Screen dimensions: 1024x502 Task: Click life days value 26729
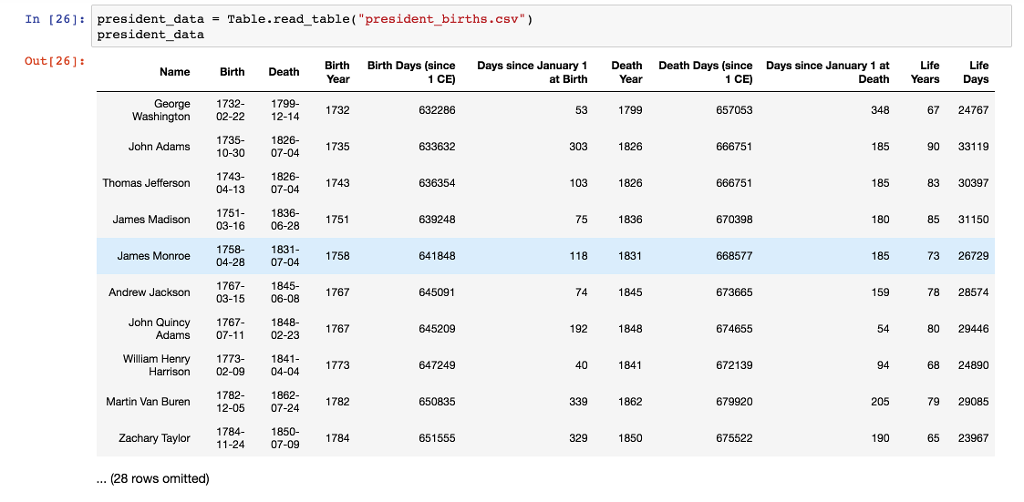(x=973, y=256)
